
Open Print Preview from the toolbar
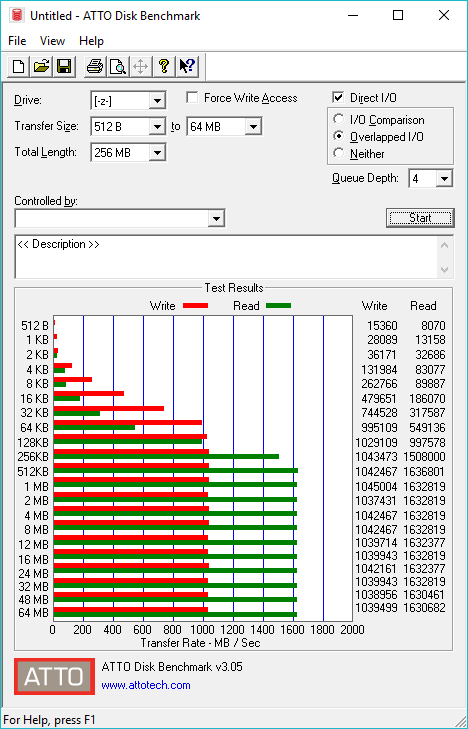(x=118, y=66)
